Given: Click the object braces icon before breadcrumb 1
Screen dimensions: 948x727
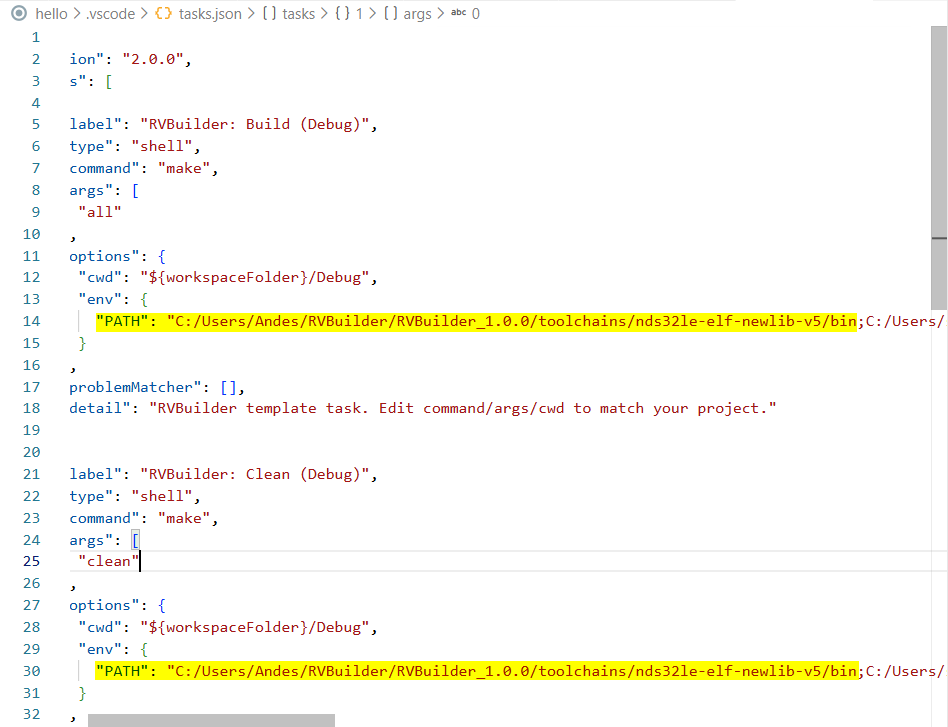Looking at the screenshot, I should (x=343, y=14).
